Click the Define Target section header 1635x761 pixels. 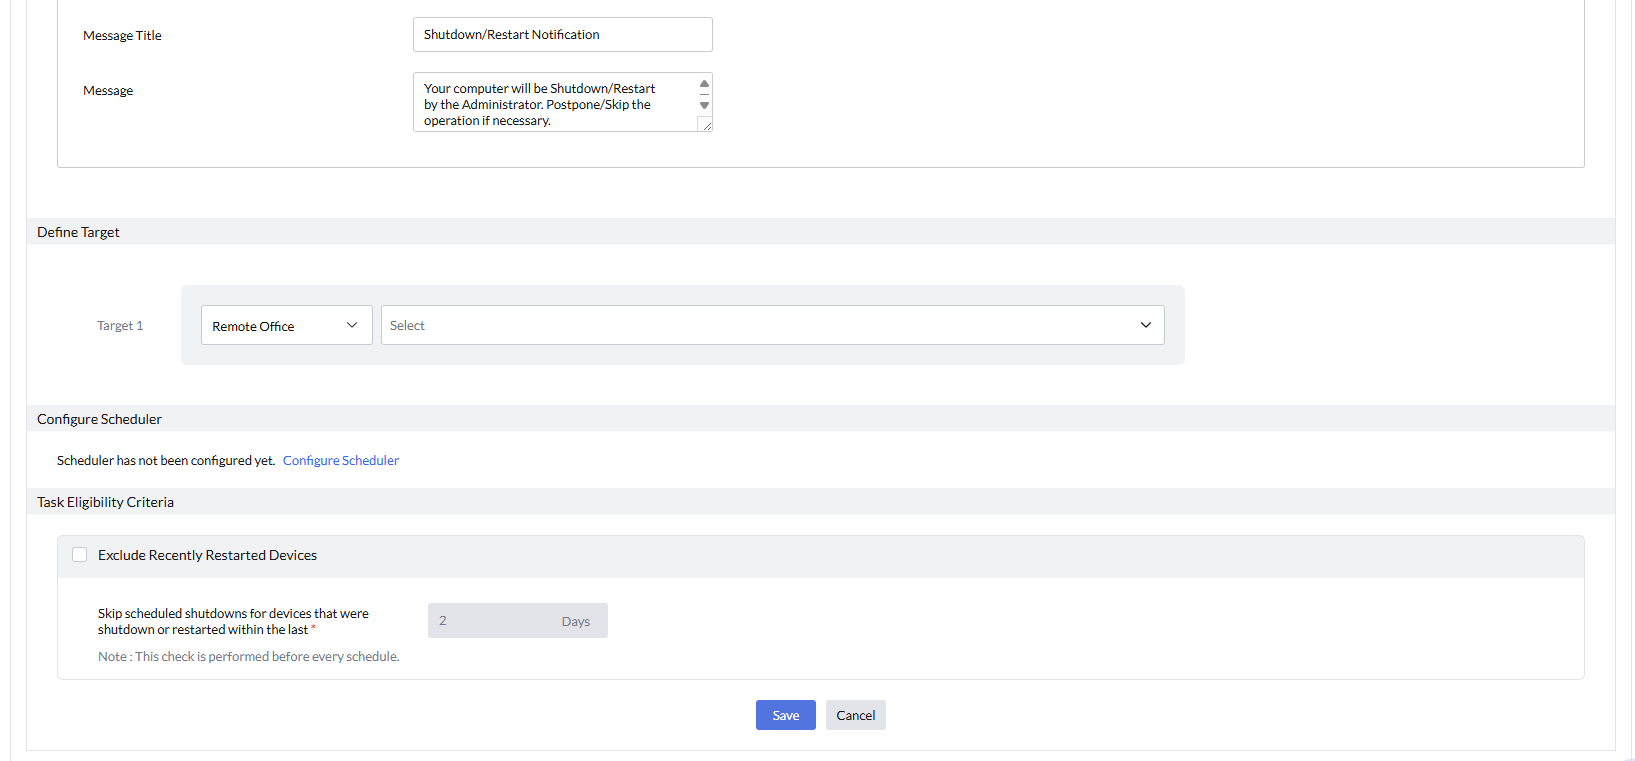[78, 232]
